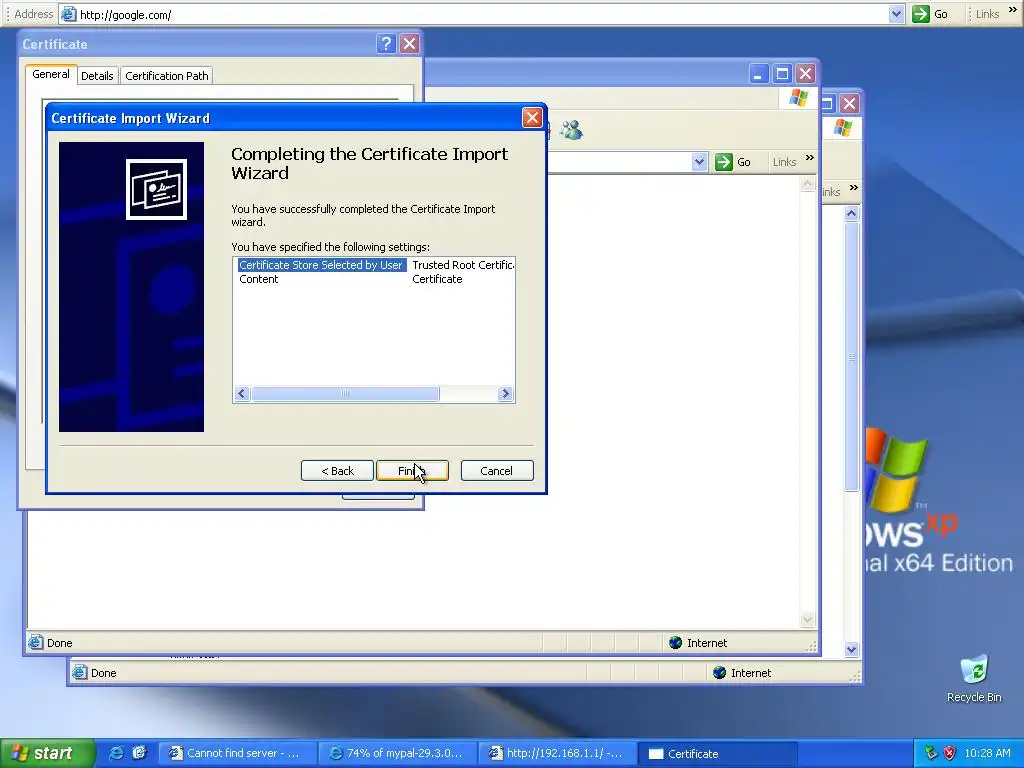Click Go button next to google.com address
The width and height of the screenshot is (1024, 768).
tap(930, 14)
